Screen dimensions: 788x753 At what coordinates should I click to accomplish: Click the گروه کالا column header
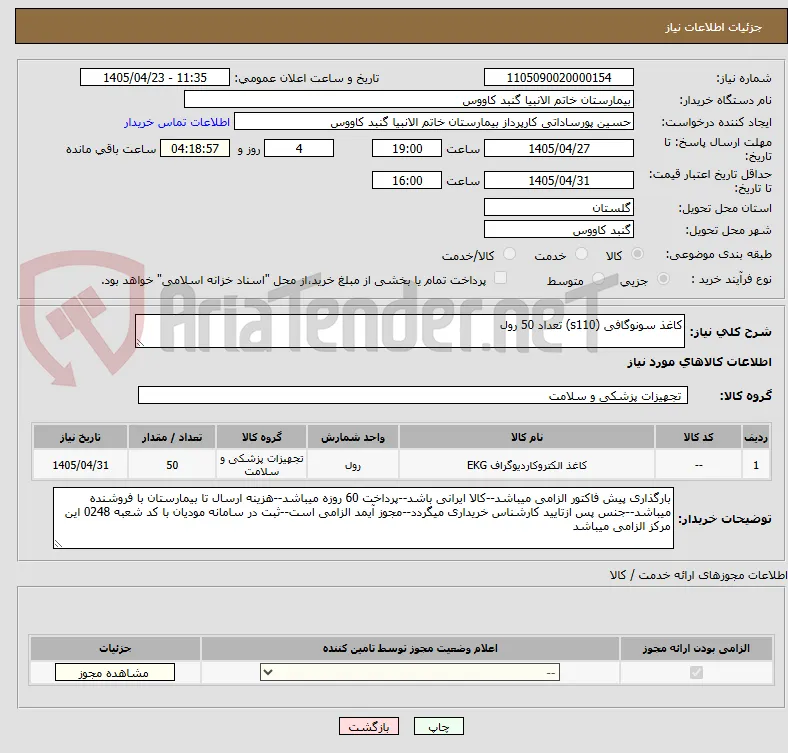261,437
